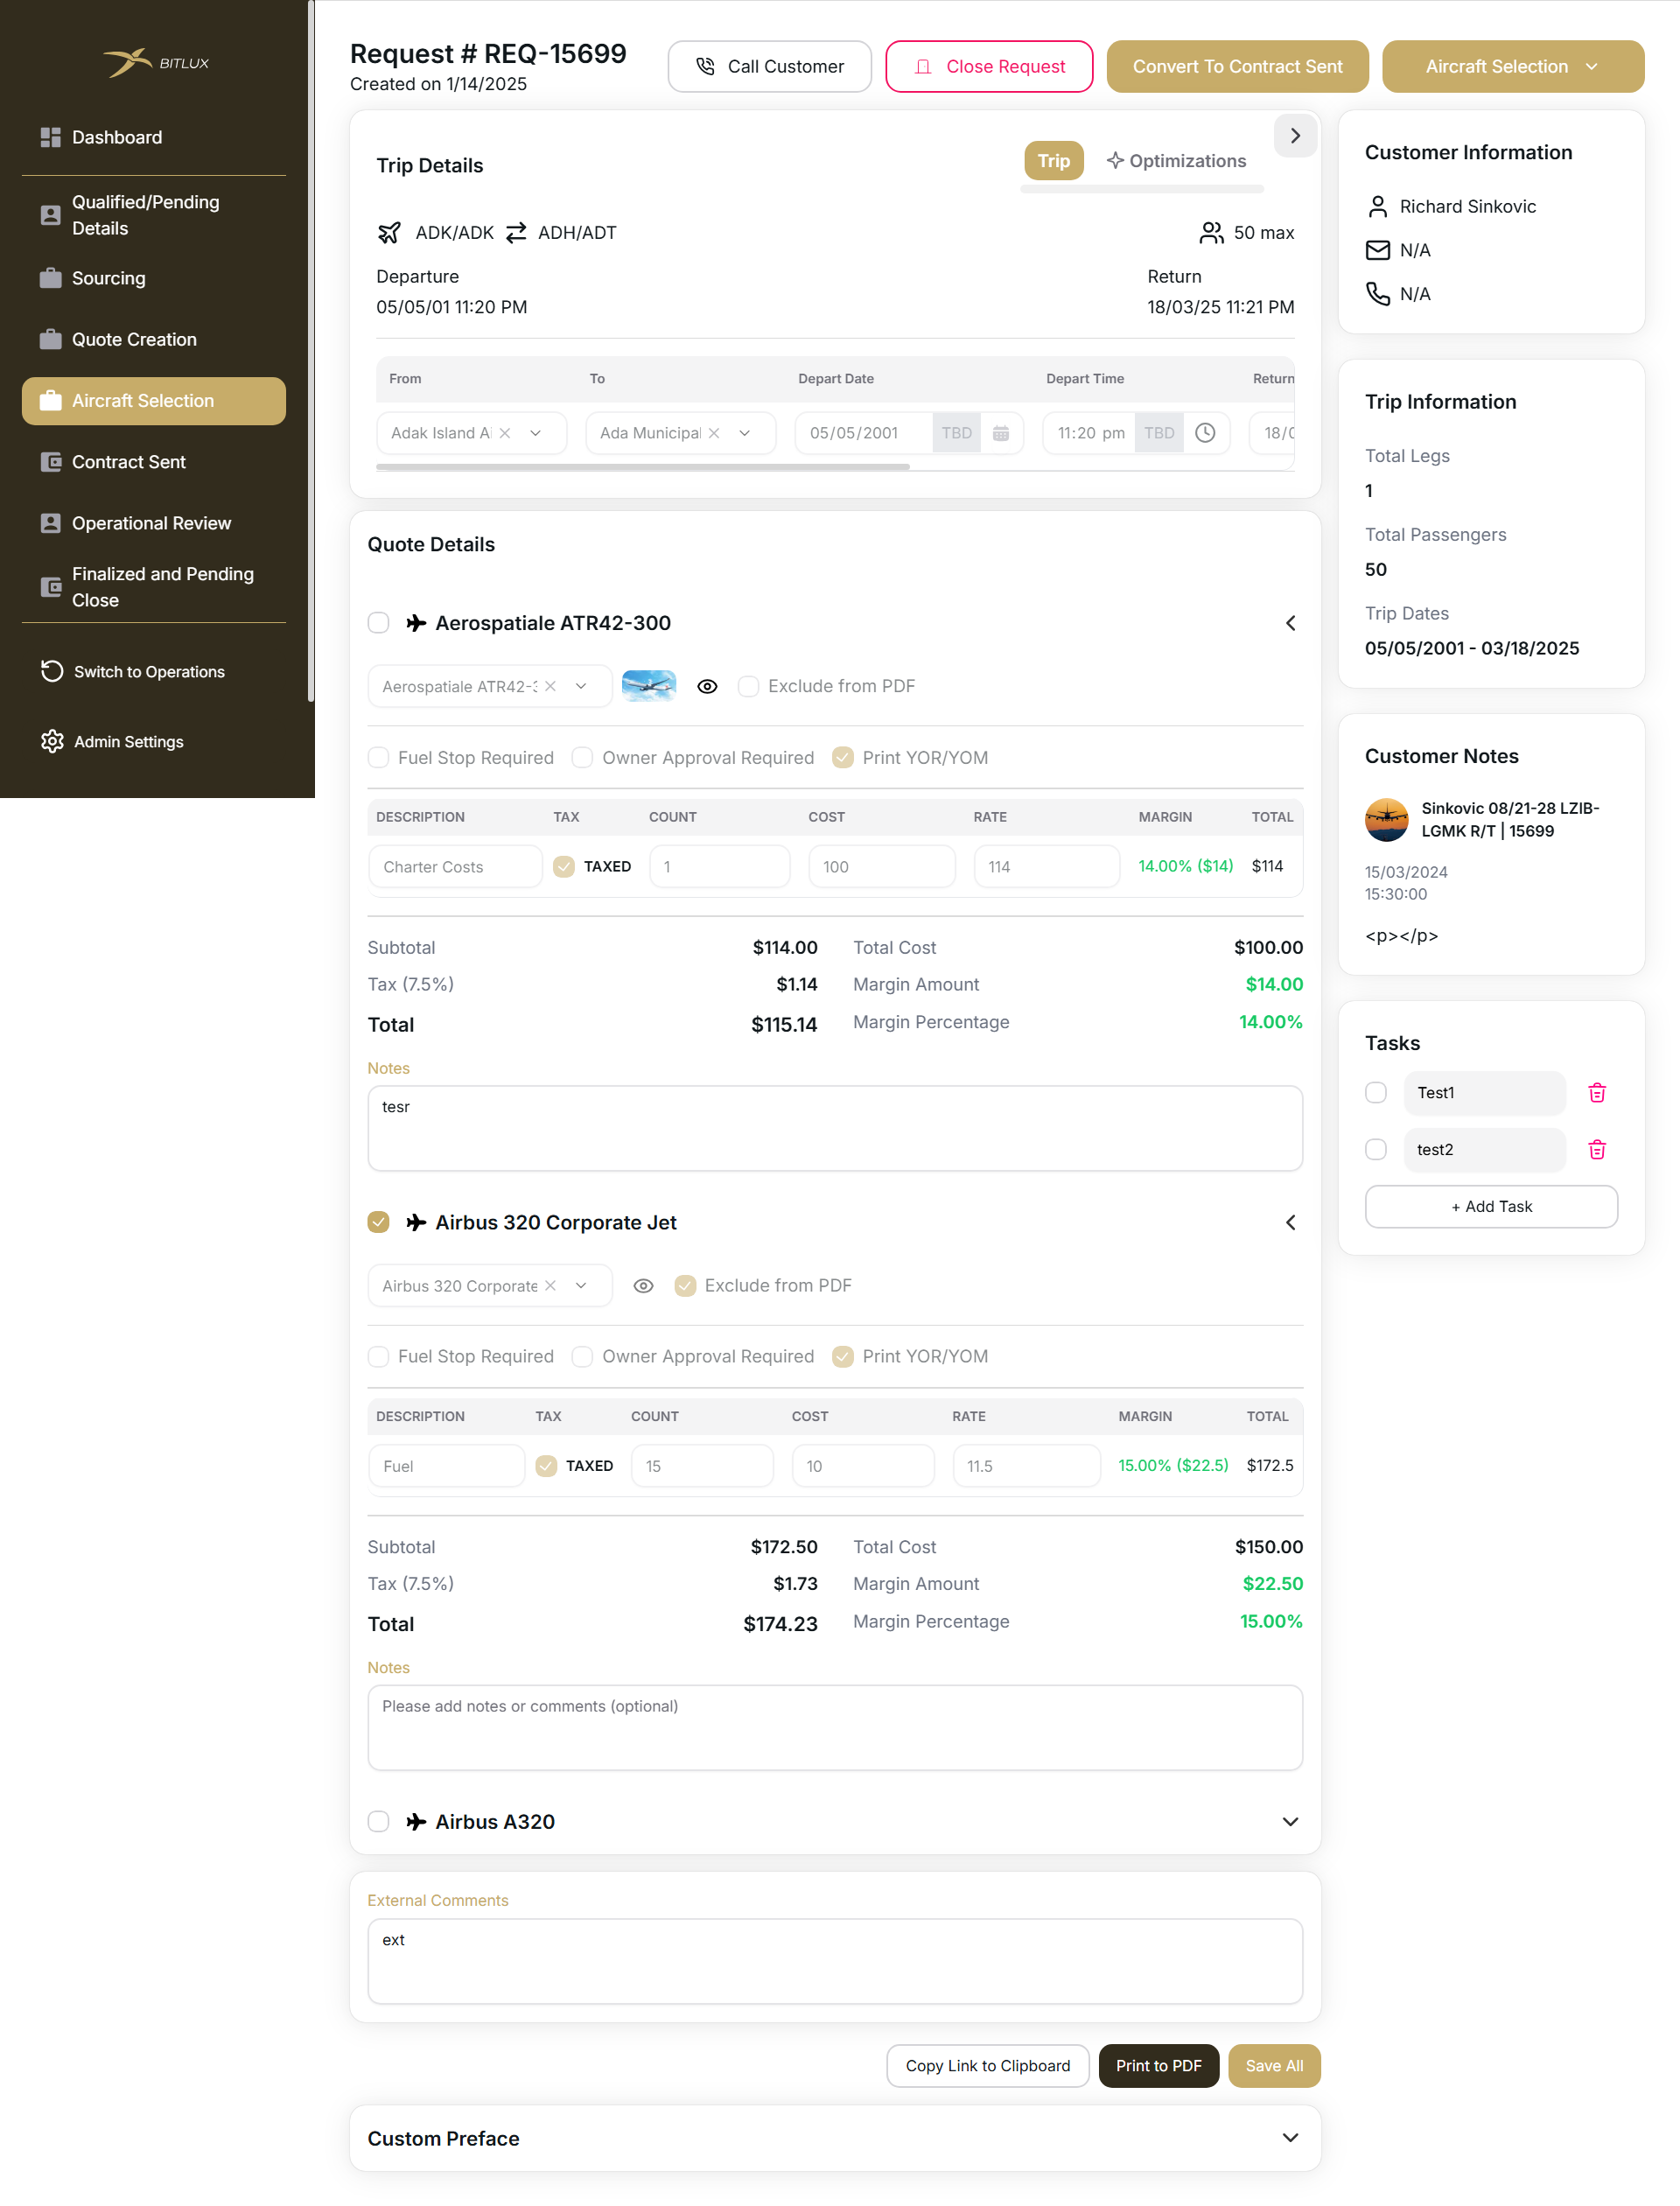Screen dimensions: 1680x2206
Task: Click Convert To Contract Sent button
Action: tap(1237, 66)
